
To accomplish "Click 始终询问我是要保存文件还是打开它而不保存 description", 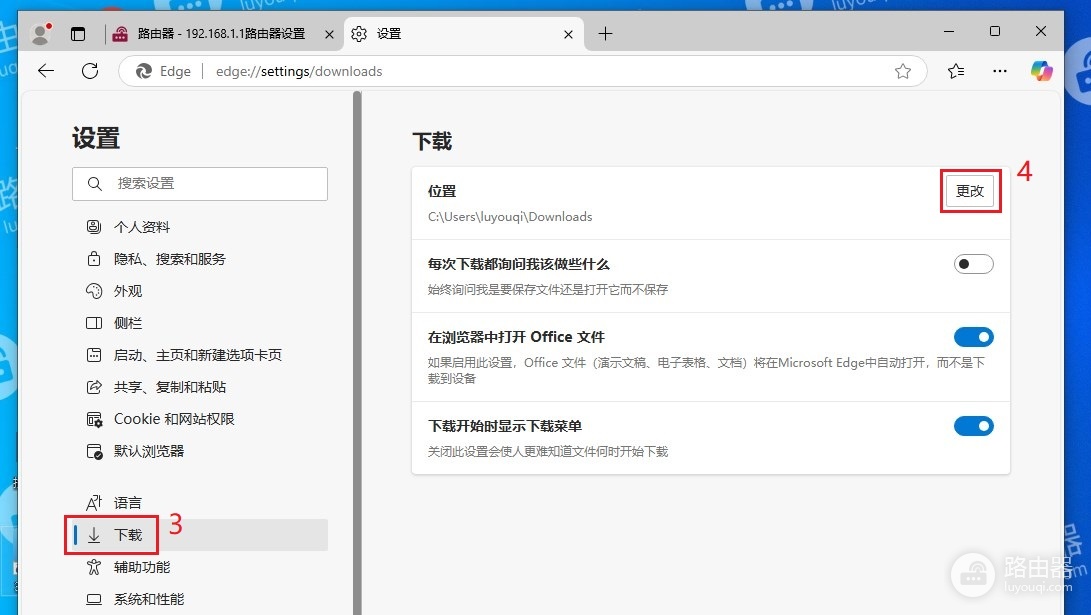I will coord(548,289).
